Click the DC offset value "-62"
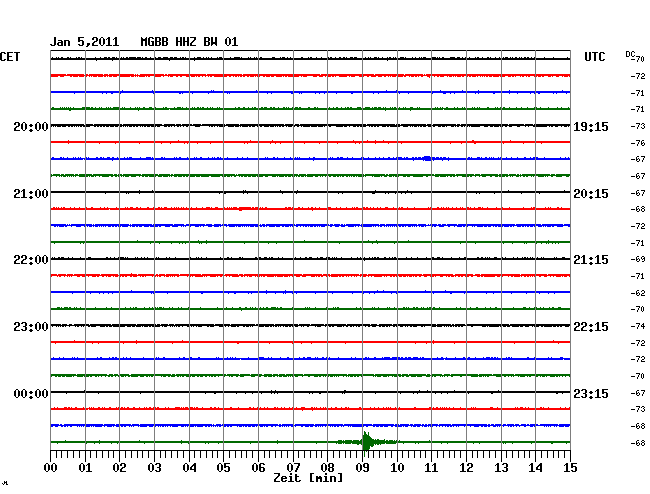Viewport: 650px width, 494px height. pyautogui.click(x=638, y=293)
